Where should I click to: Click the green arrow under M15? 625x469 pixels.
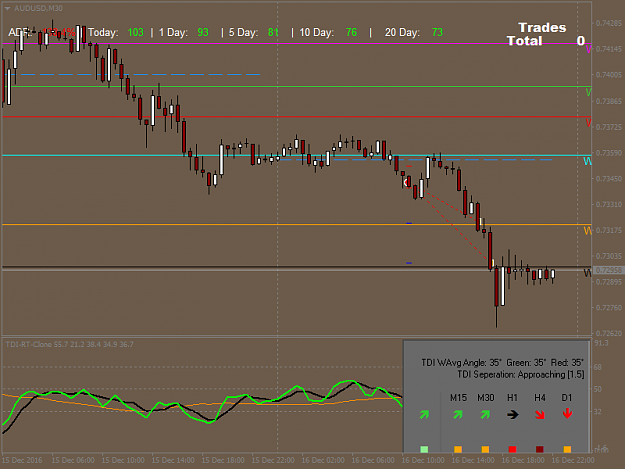pyautogui.click(x=458, y=415)
